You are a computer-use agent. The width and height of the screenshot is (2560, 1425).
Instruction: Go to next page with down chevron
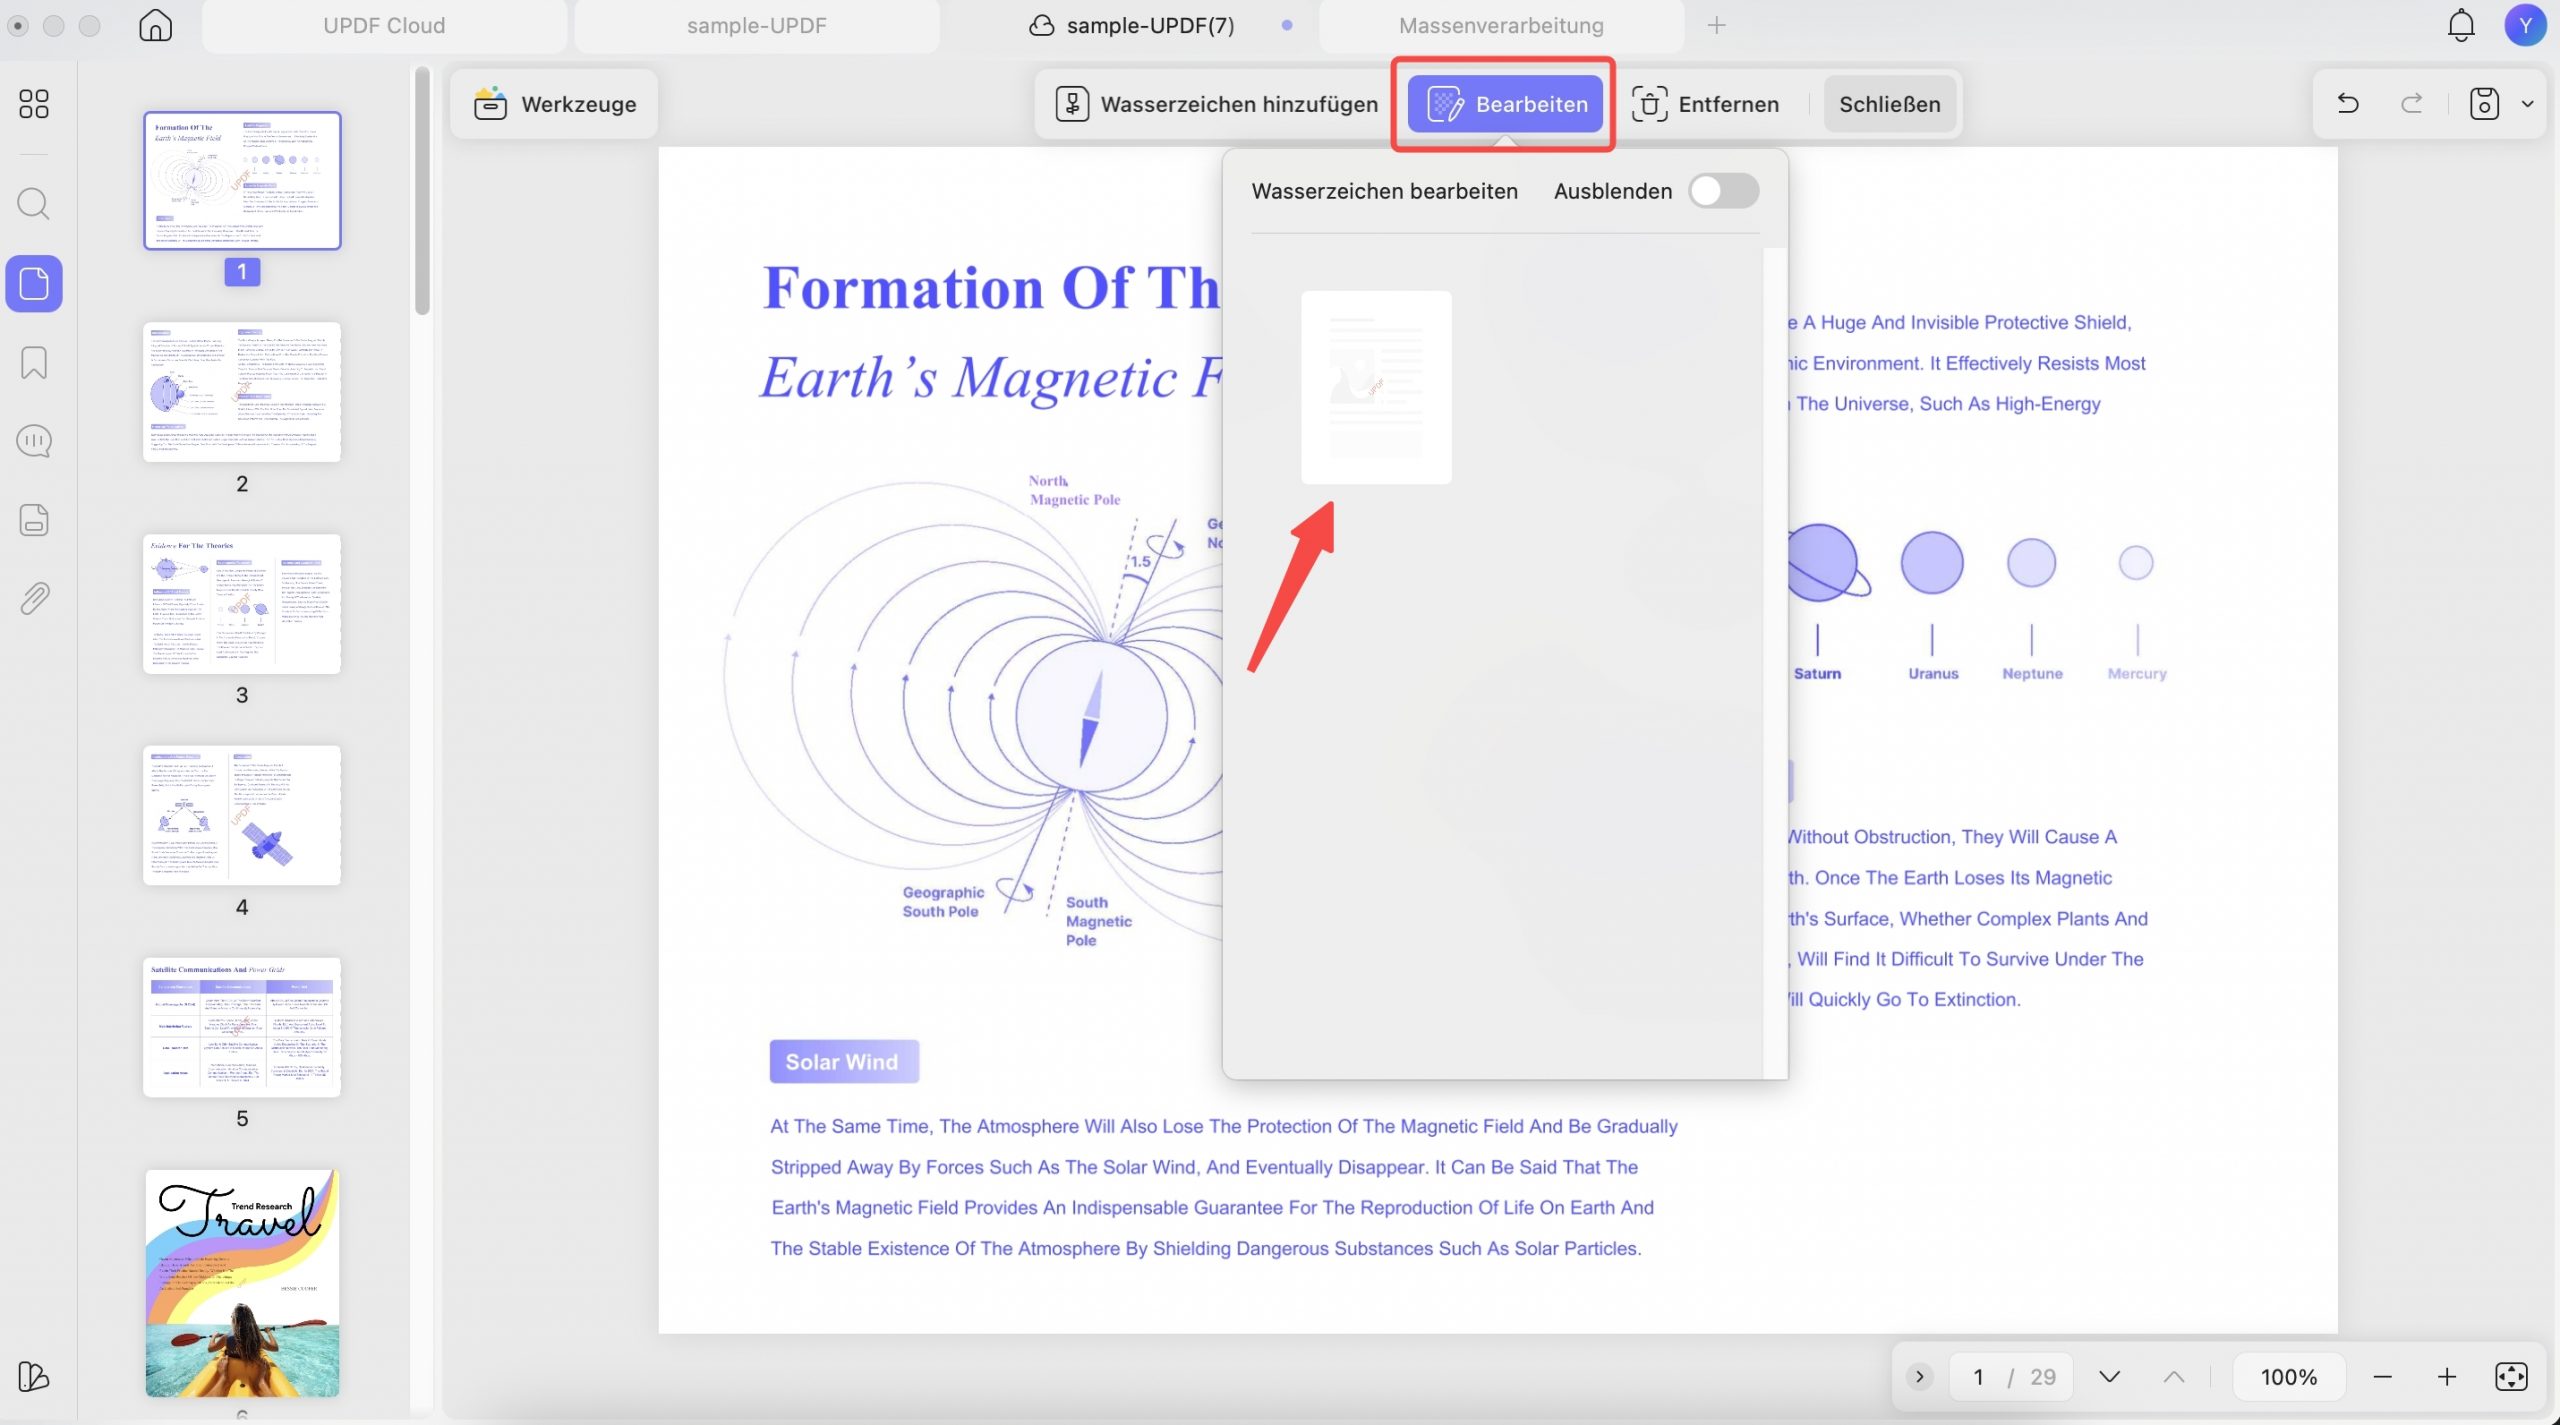(x=2110, y=1377)
